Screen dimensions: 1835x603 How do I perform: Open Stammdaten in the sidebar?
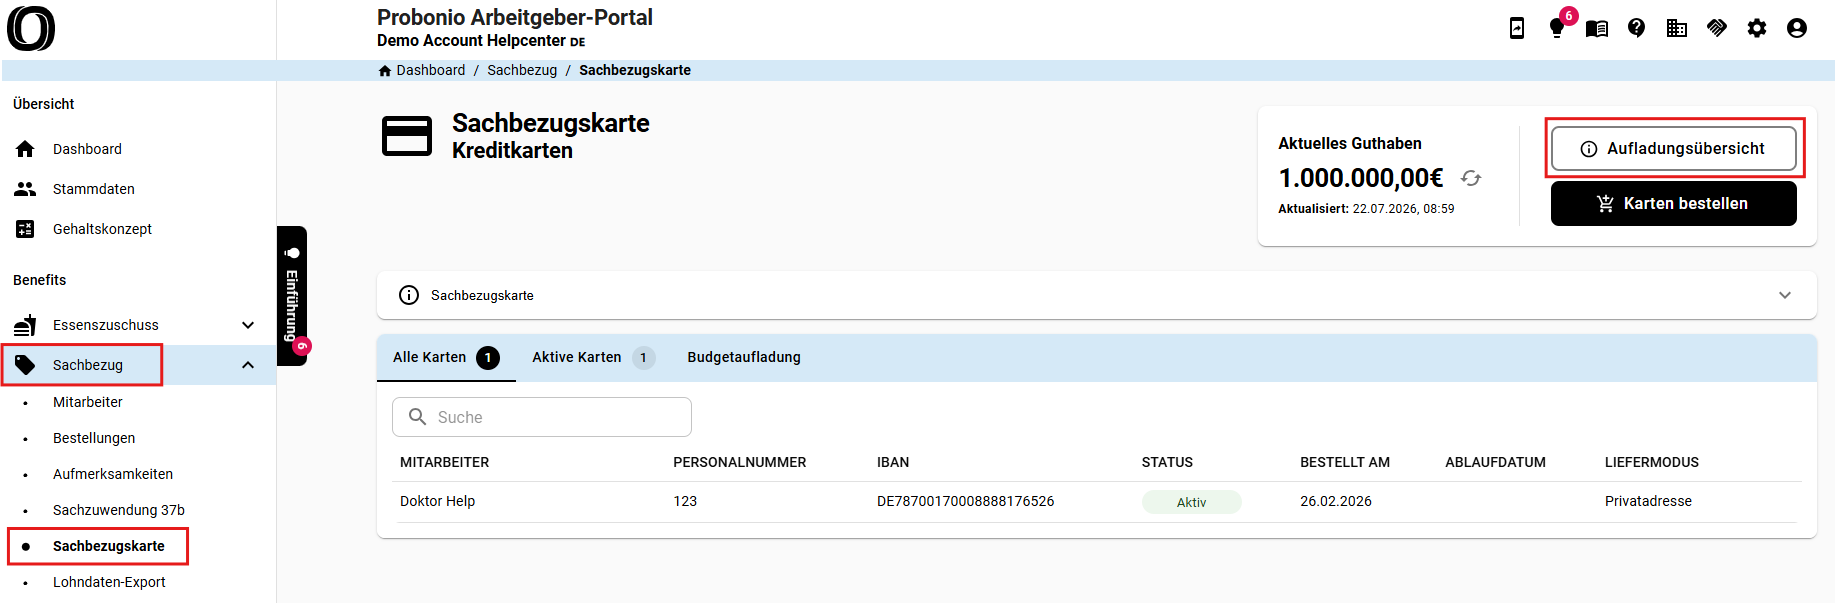click(94, 189)
